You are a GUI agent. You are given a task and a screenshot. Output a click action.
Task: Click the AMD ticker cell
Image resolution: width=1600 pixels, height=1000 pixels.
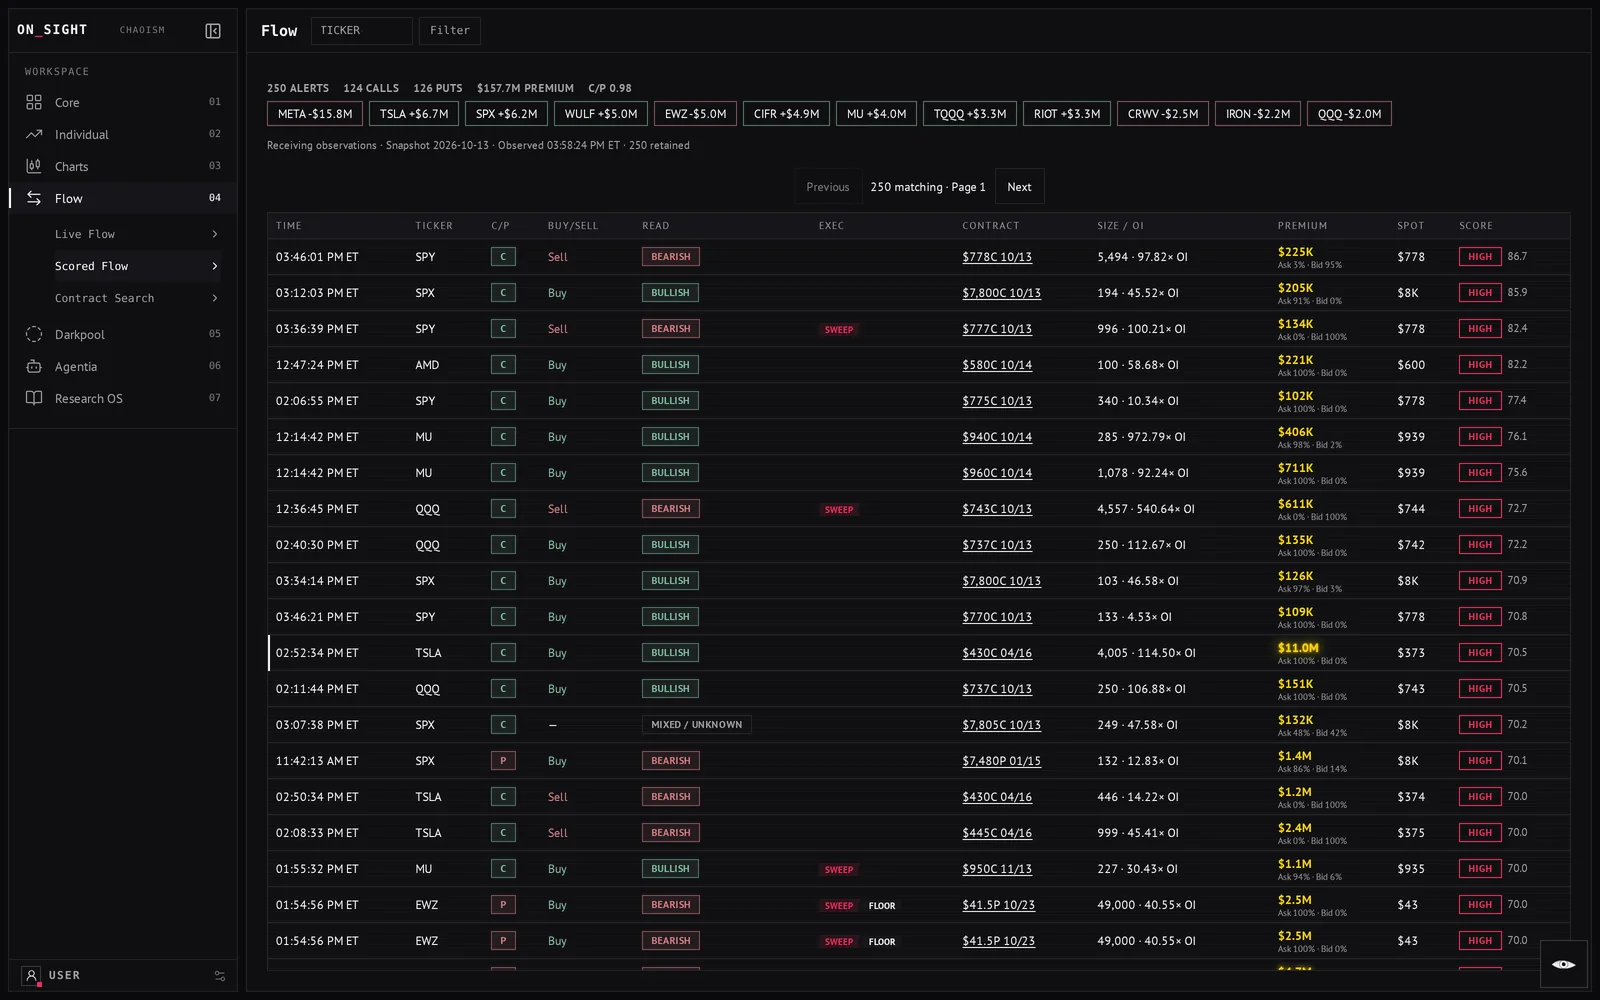coord(427,365)
